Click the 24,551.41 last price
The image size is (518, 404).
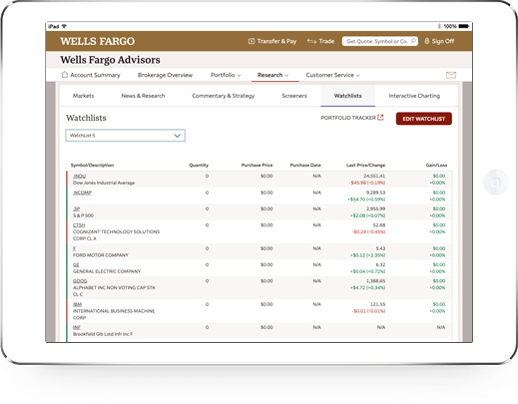(x=374, y=176)
